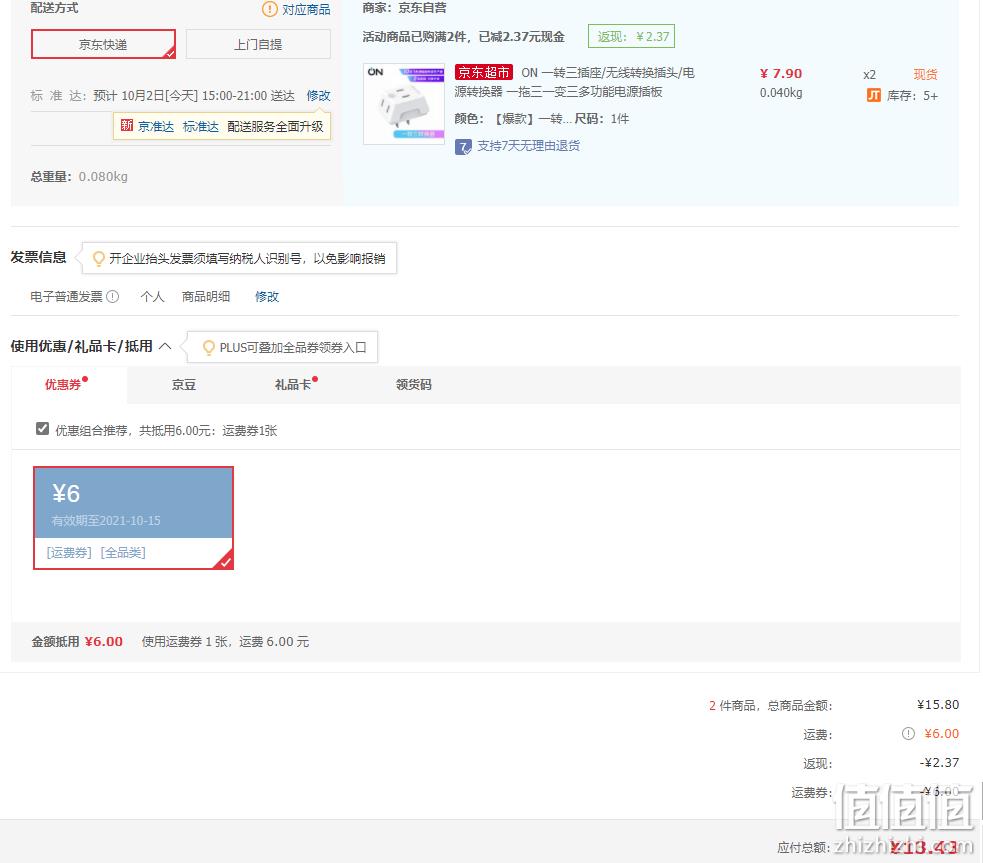The height and width of the screenshot is (863, 983).
Task: Collapse the 使用优惠/礼品卡/抵用 section
Action: coord(165,346)
